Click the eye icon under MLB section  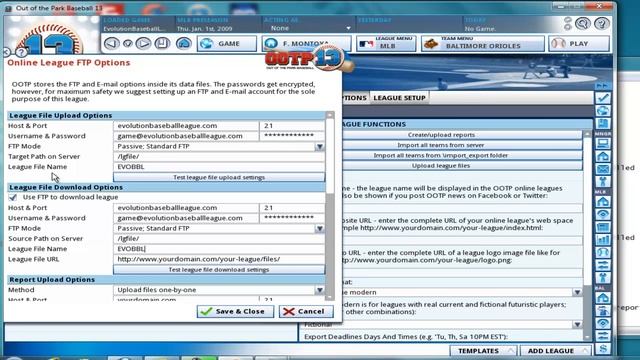pyautogui.click(x=603, y=214)
